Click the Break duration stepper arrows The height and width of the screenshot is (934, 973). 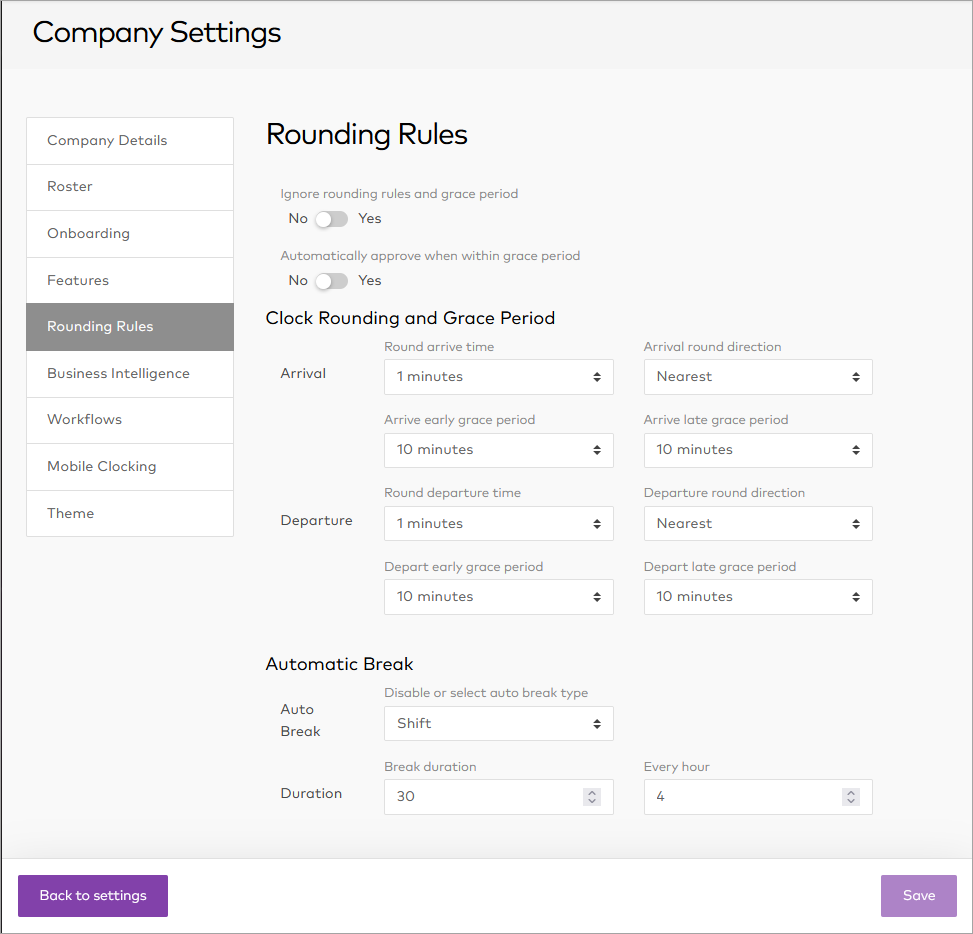point(592,797)
